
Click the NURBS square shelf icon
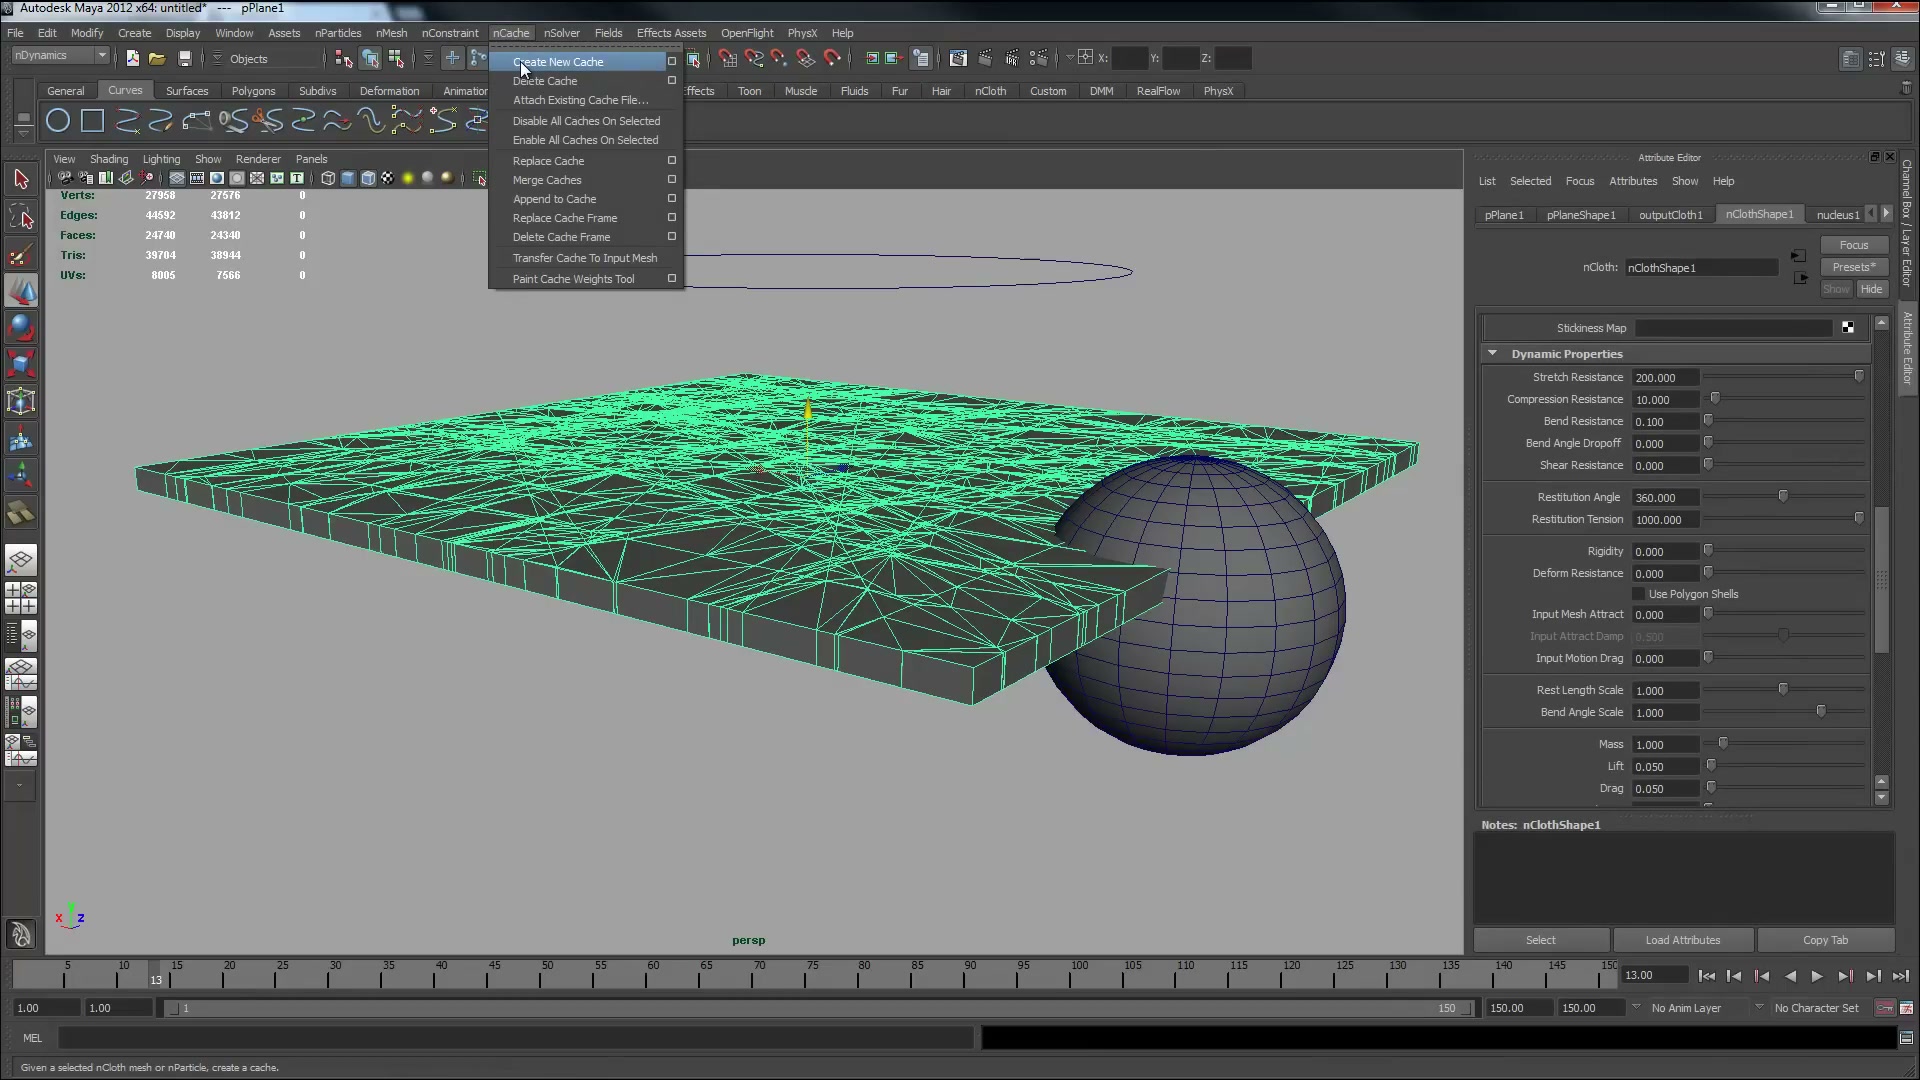92,121
